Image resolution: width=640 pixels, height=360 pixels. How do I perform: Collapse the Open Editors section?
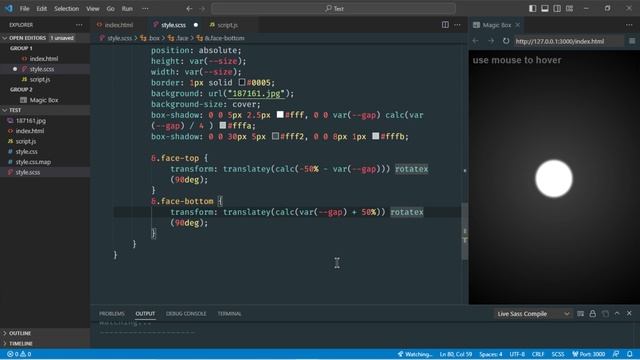(45, 38)
